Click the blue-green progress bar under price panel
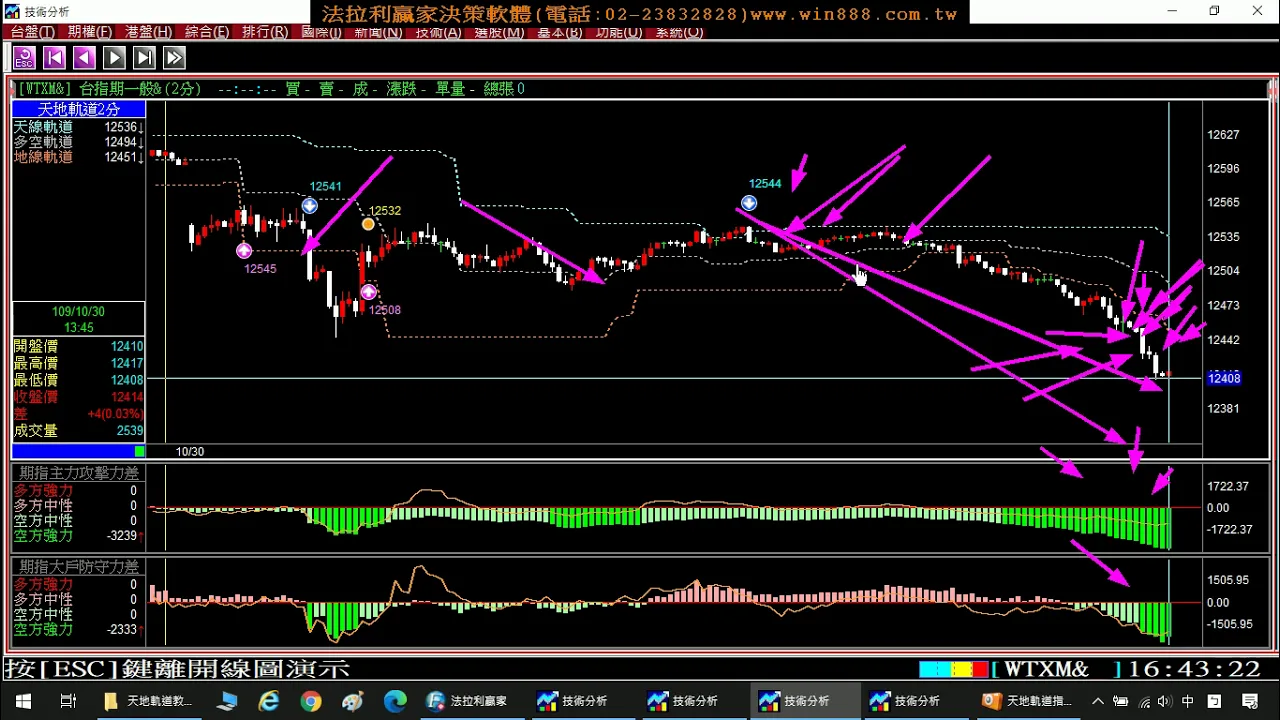This screenshot has width=1280, height=720. 78,452
